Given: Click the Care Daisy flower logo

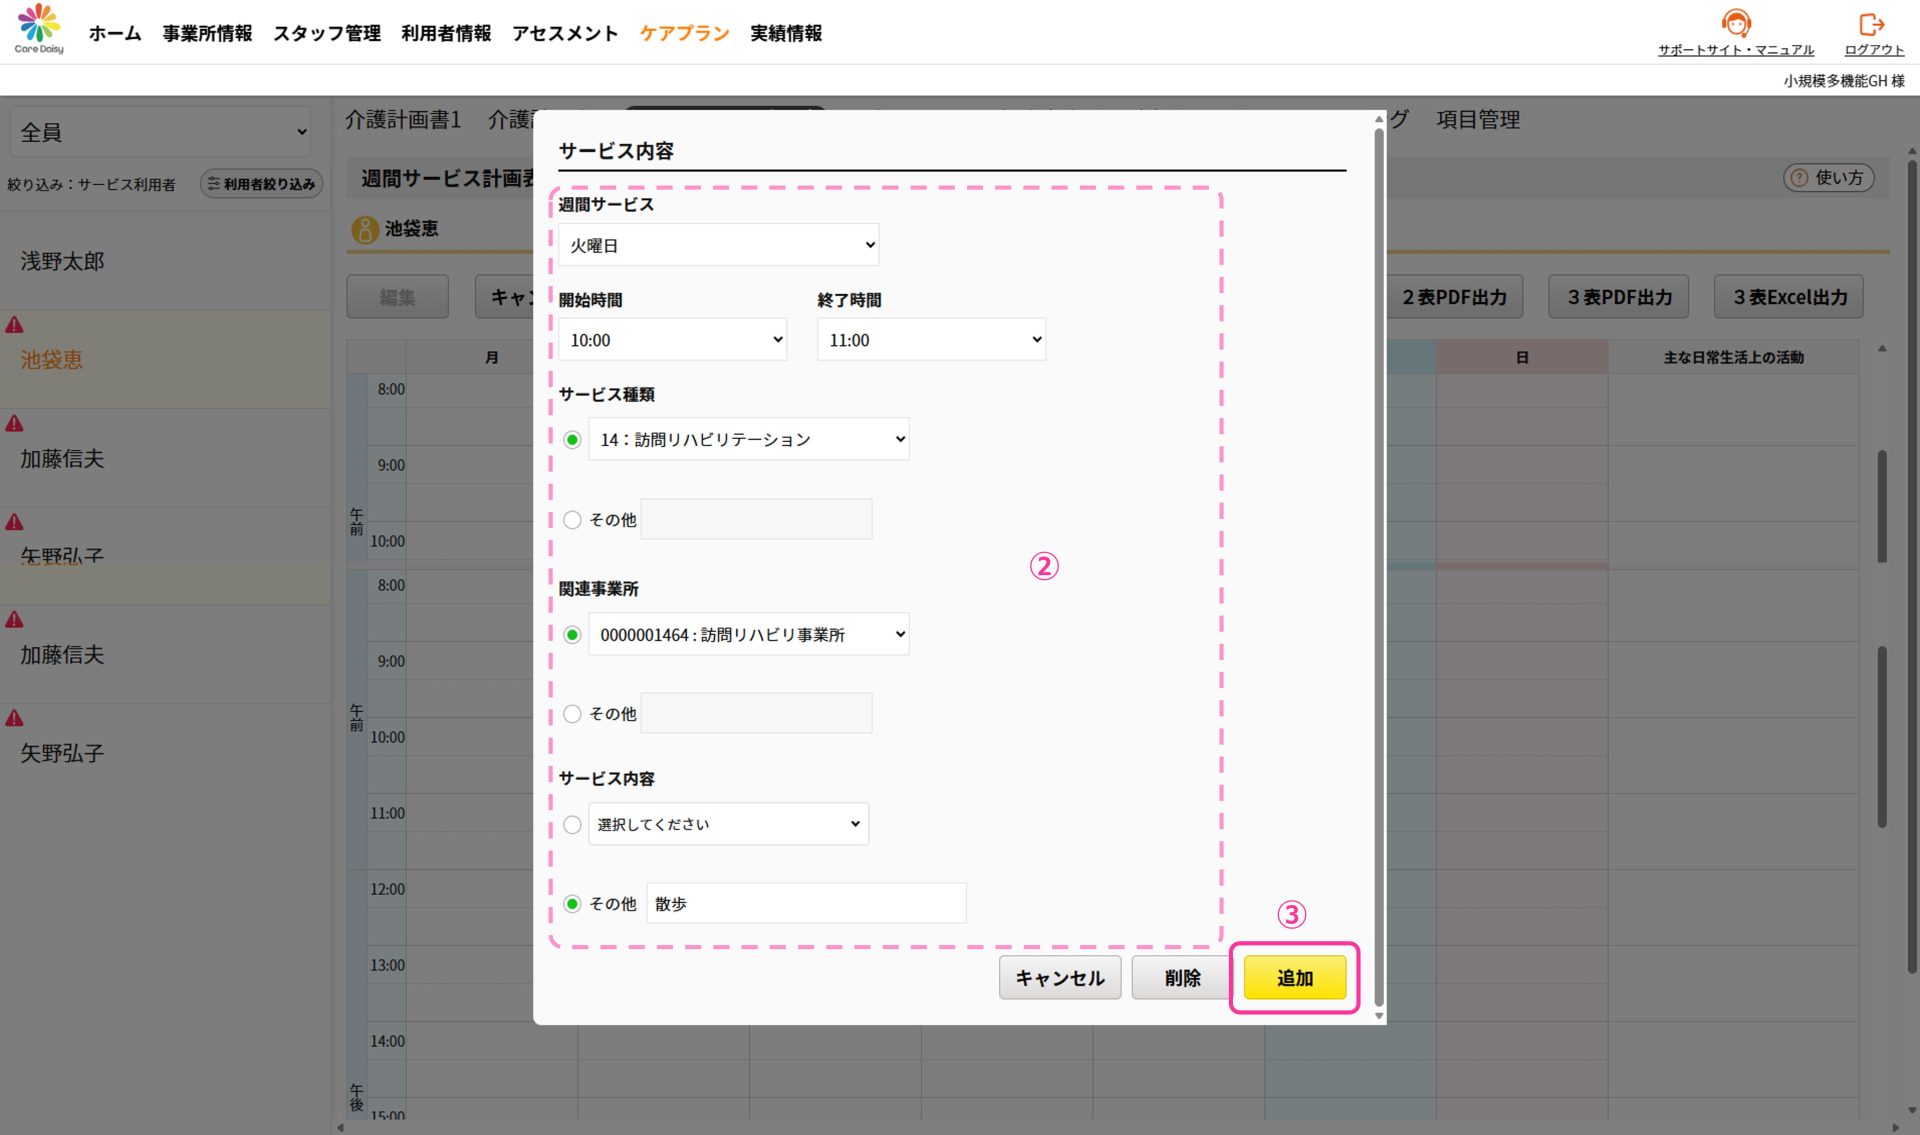Looking at the screenshot, I should tap(39, 22).
